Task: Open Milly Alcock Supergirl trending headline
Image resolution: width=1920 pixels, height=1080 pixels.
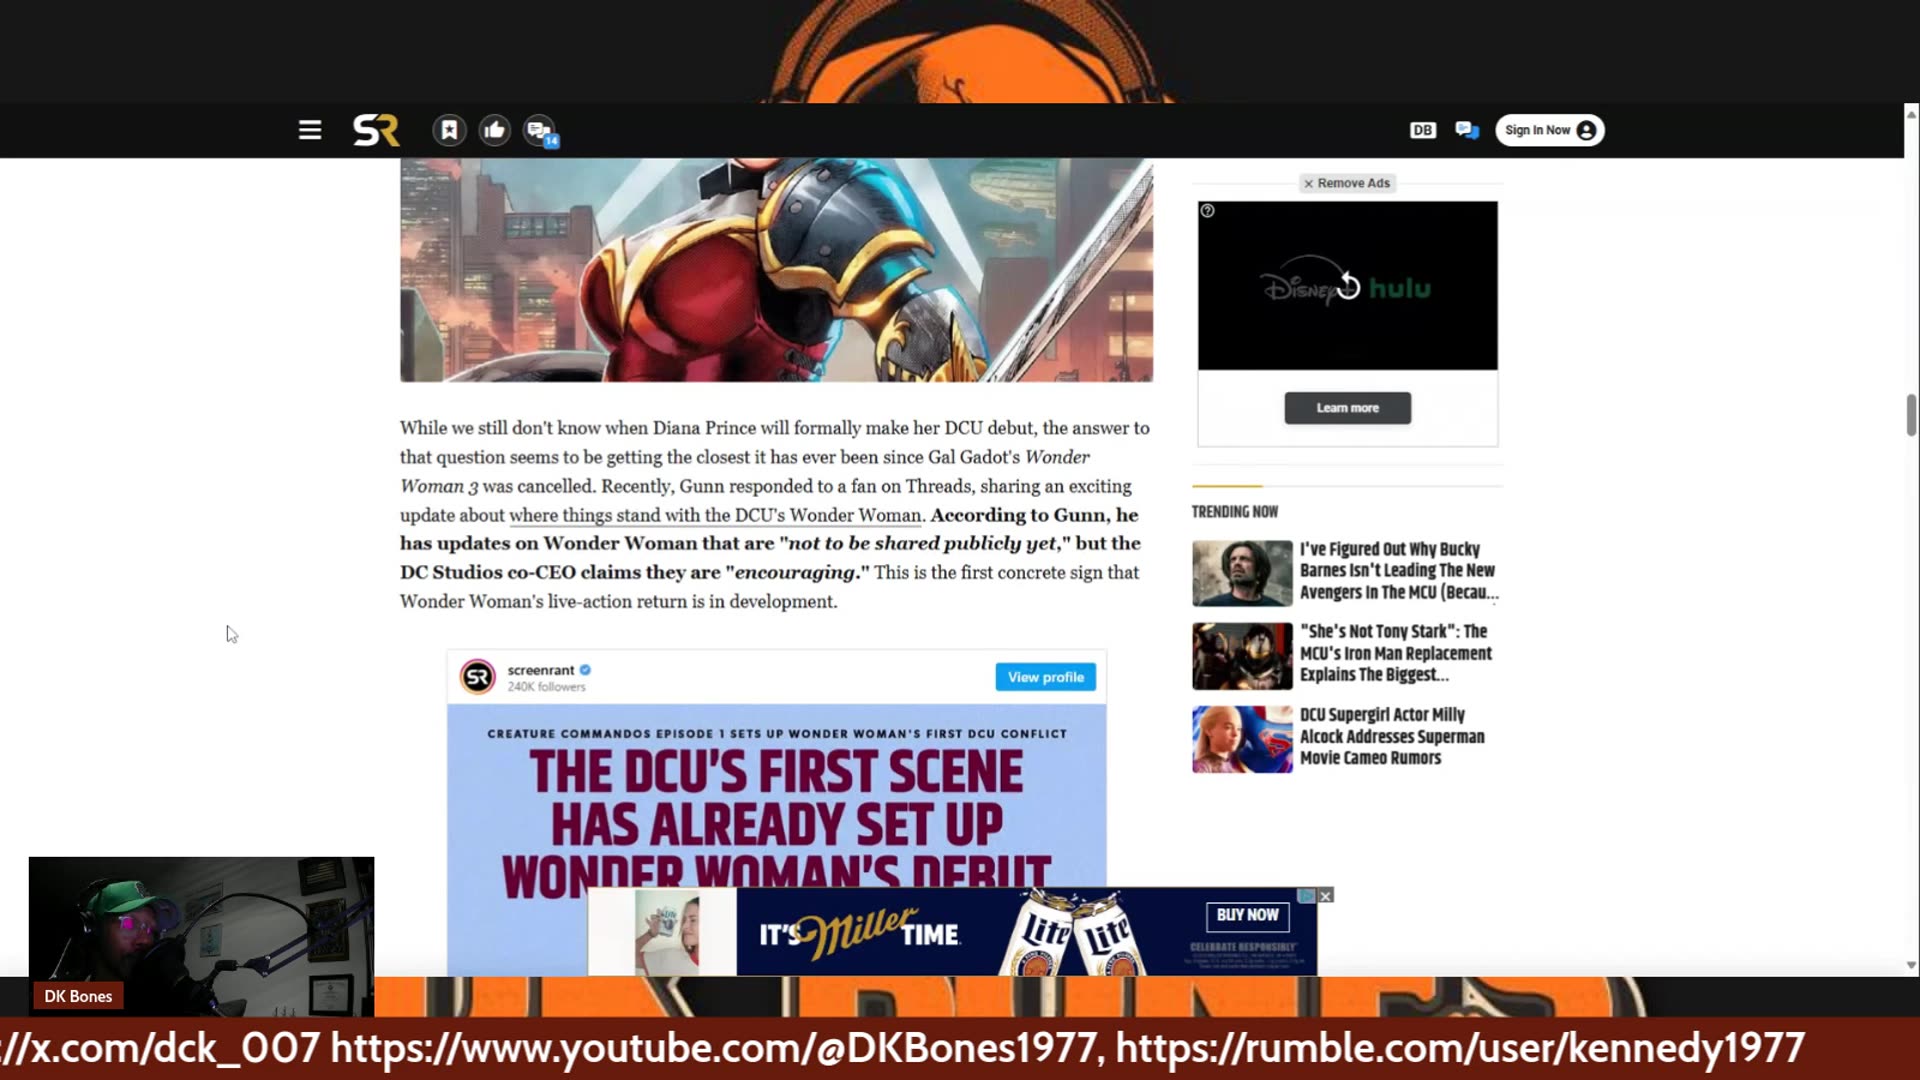Action: (1392, 736)
